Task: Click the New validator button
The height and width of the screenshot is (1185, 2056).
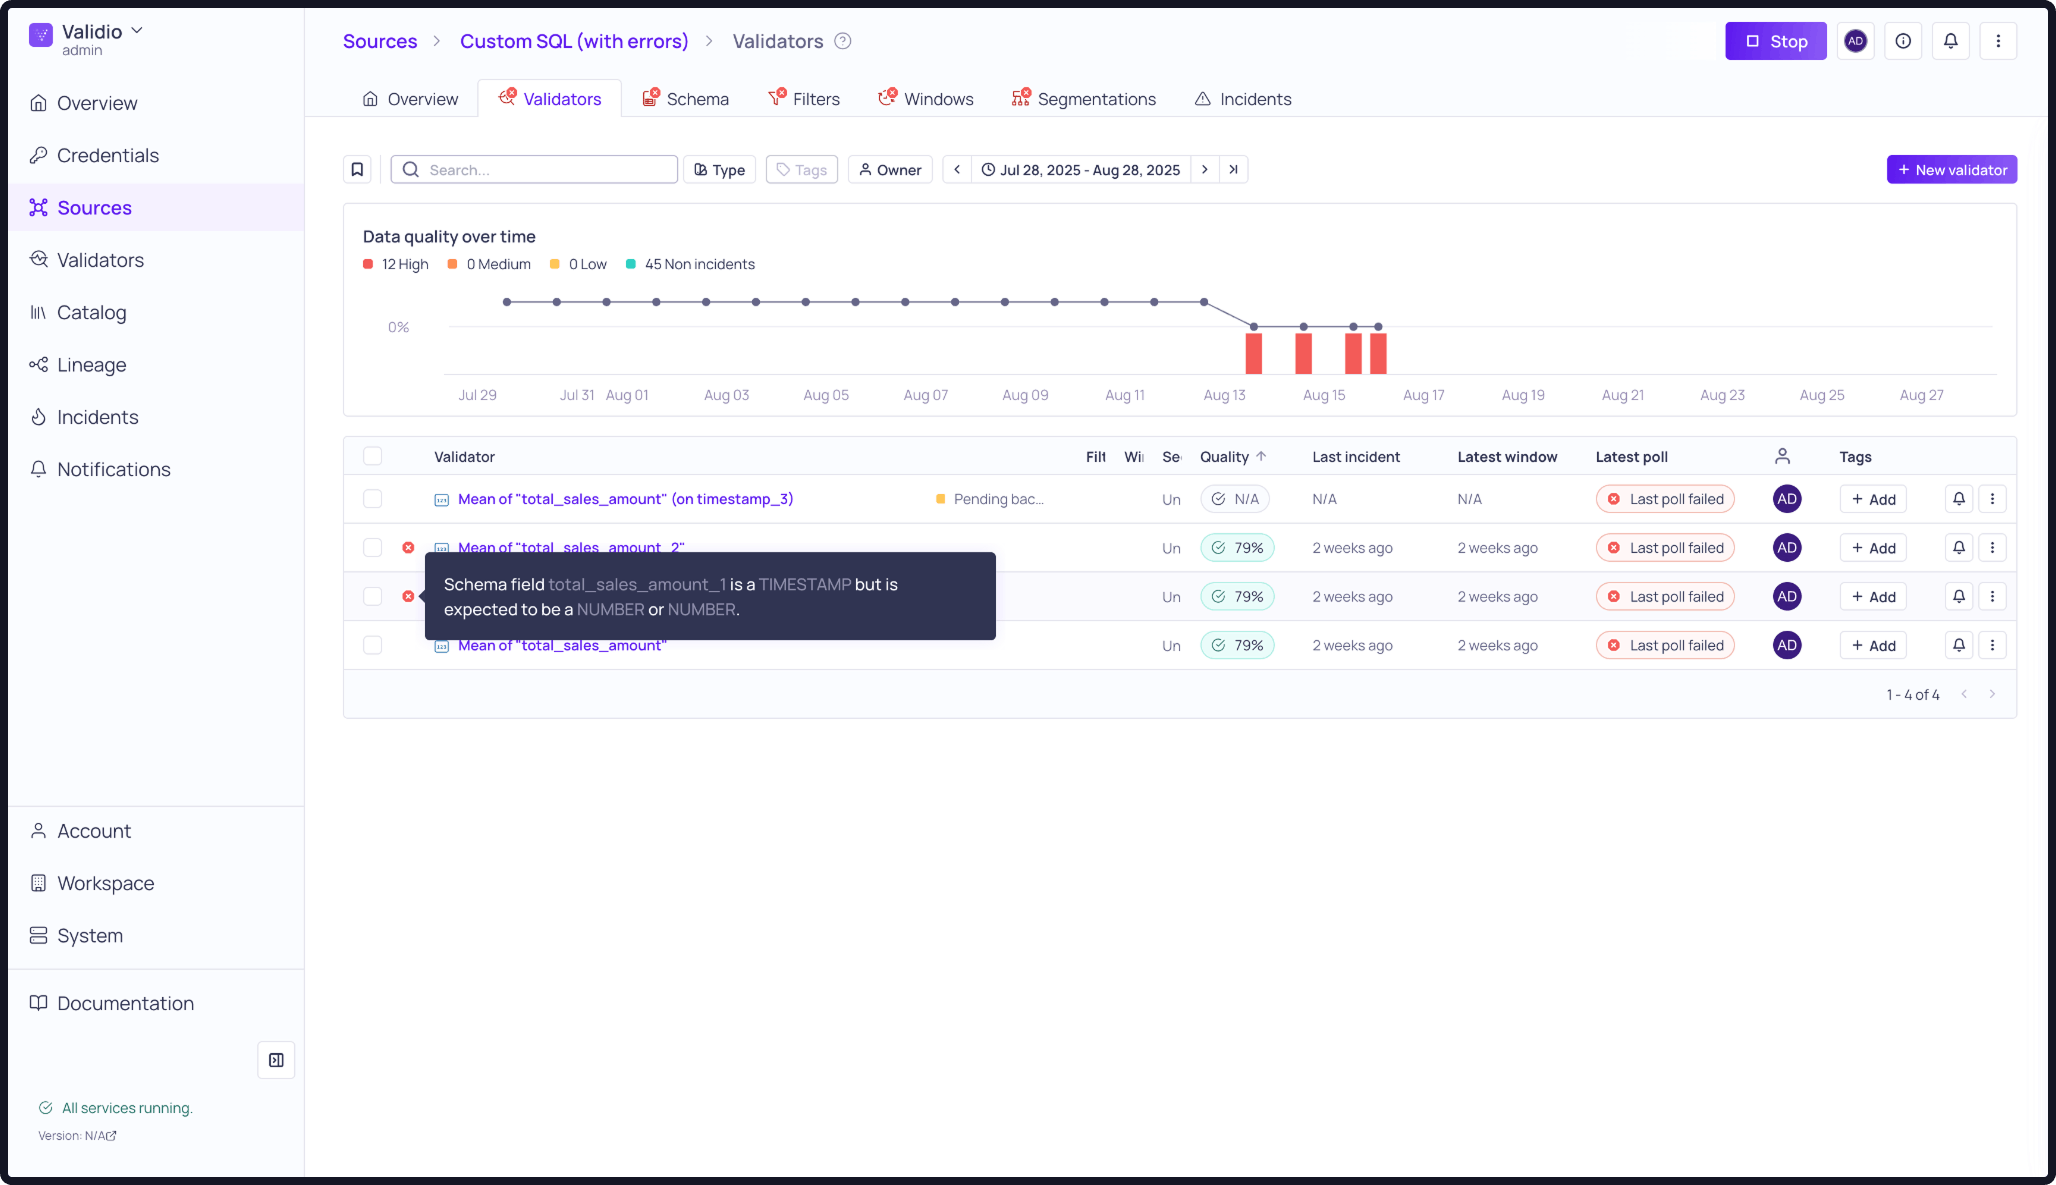Action: 1951,169
